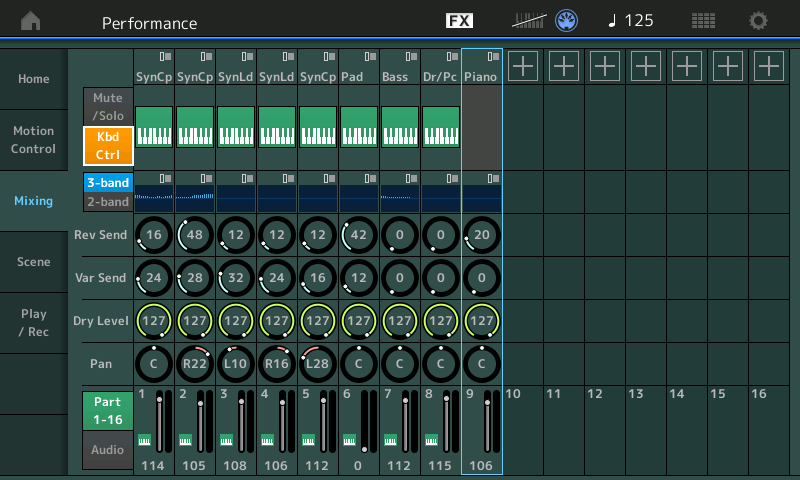Click the blue knob assign icon
This screenshot has height=480, width=800.
pyautogui.click(x=568, y=21)
